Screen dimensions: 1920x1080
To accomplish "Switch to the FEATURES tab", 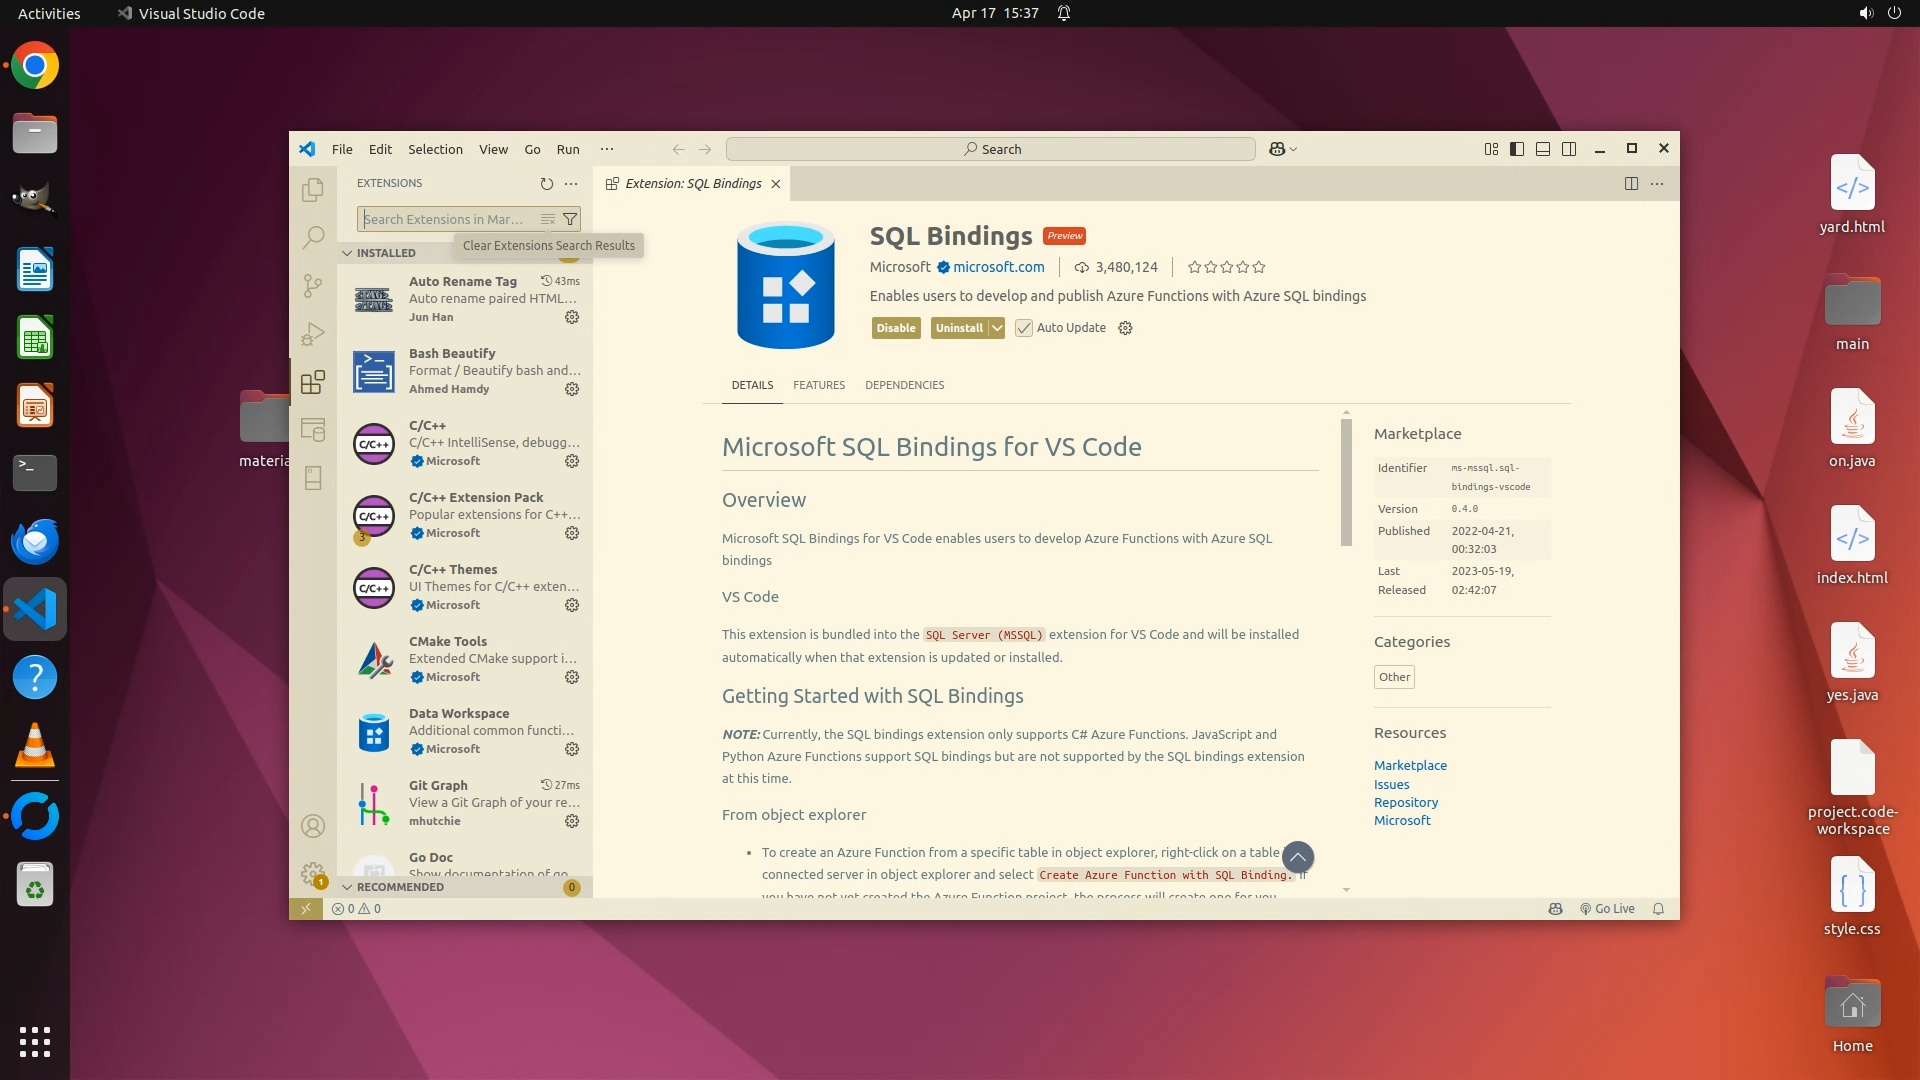I will tap(818, 385).
